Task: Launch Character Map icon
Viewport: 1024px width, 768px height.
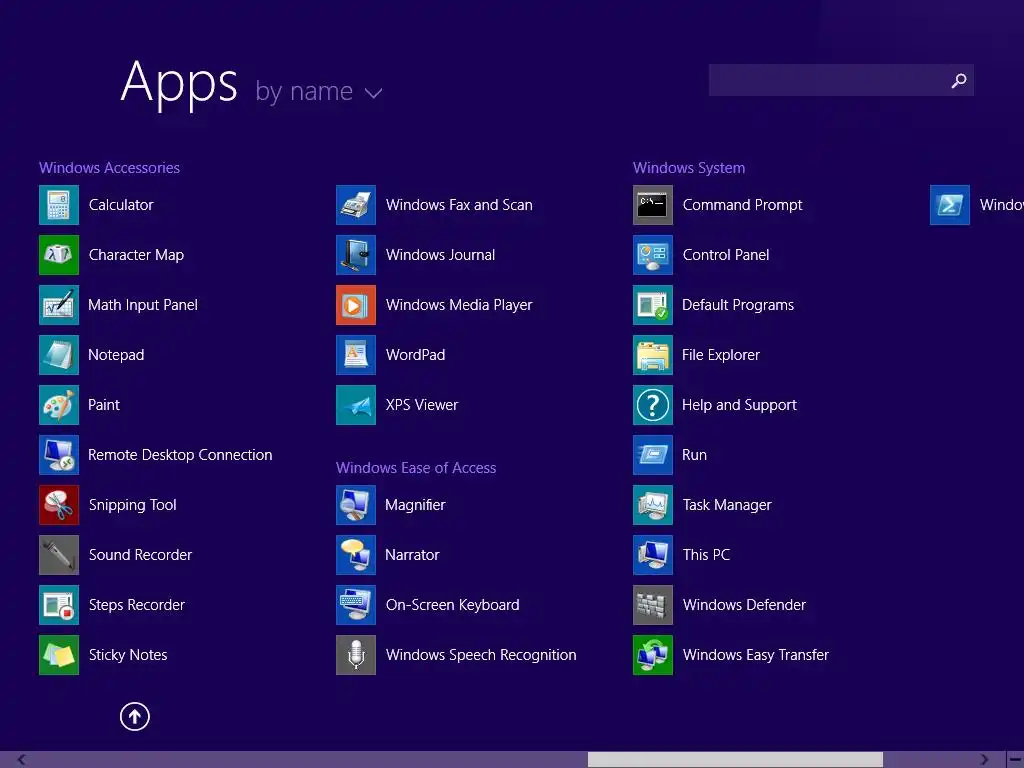Action: click(x=59, y=255)
